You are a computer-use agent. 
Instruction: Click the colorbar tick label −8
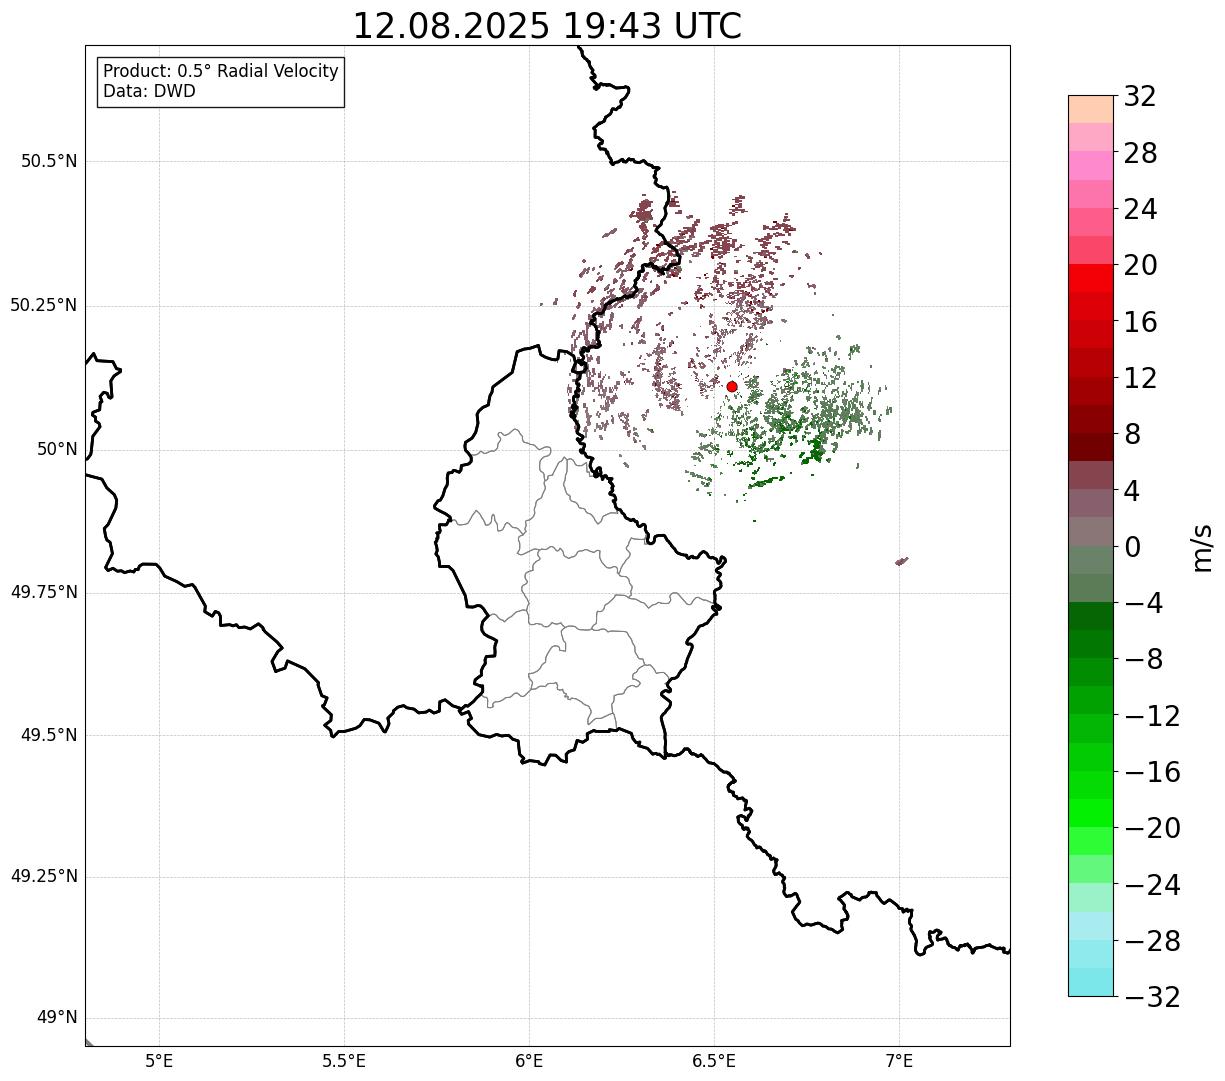click(x=1143, y=659)
